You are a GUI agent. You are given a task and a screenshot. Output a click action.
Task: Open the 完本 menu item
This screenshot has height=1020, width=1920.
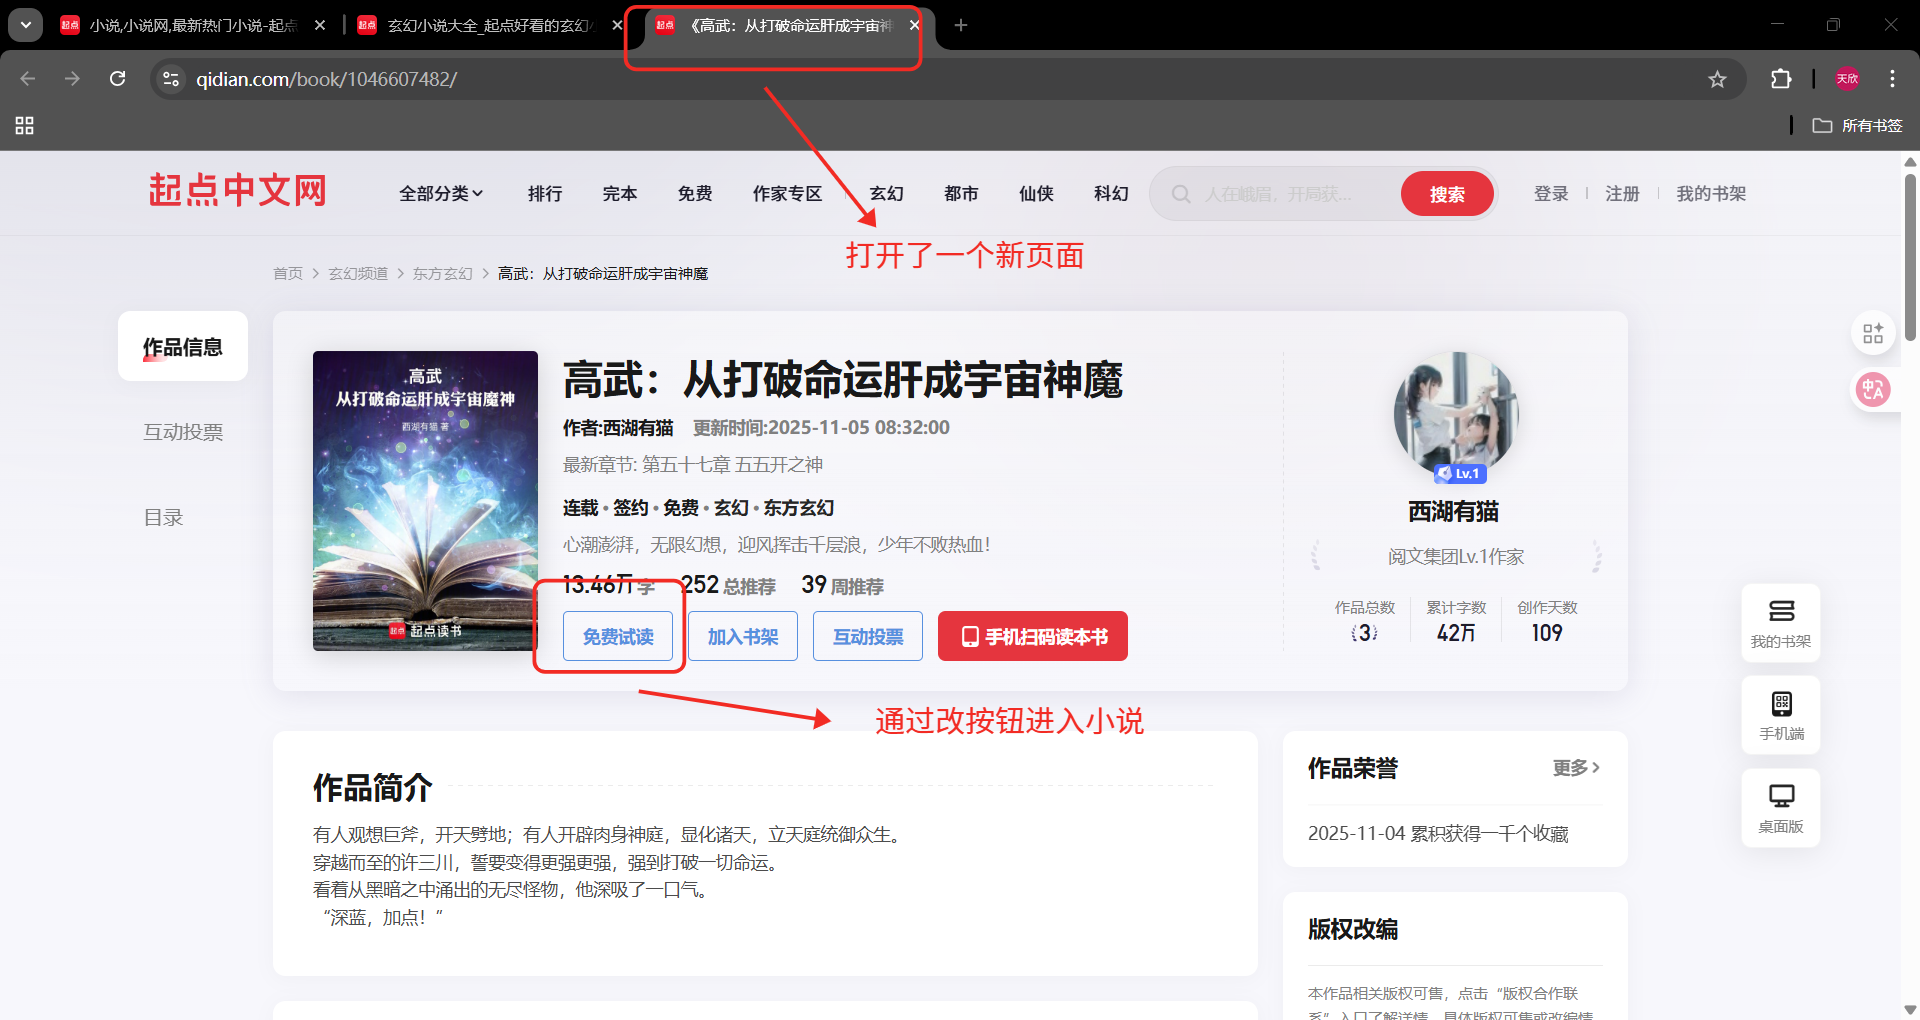(x=620, y=194)
